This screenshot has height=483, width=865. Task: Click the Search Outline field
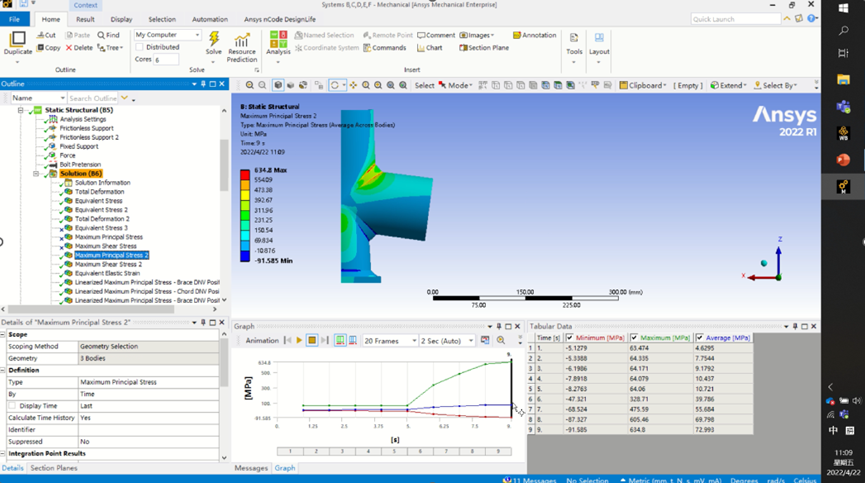pyautogui.click(x=93, y=98)
